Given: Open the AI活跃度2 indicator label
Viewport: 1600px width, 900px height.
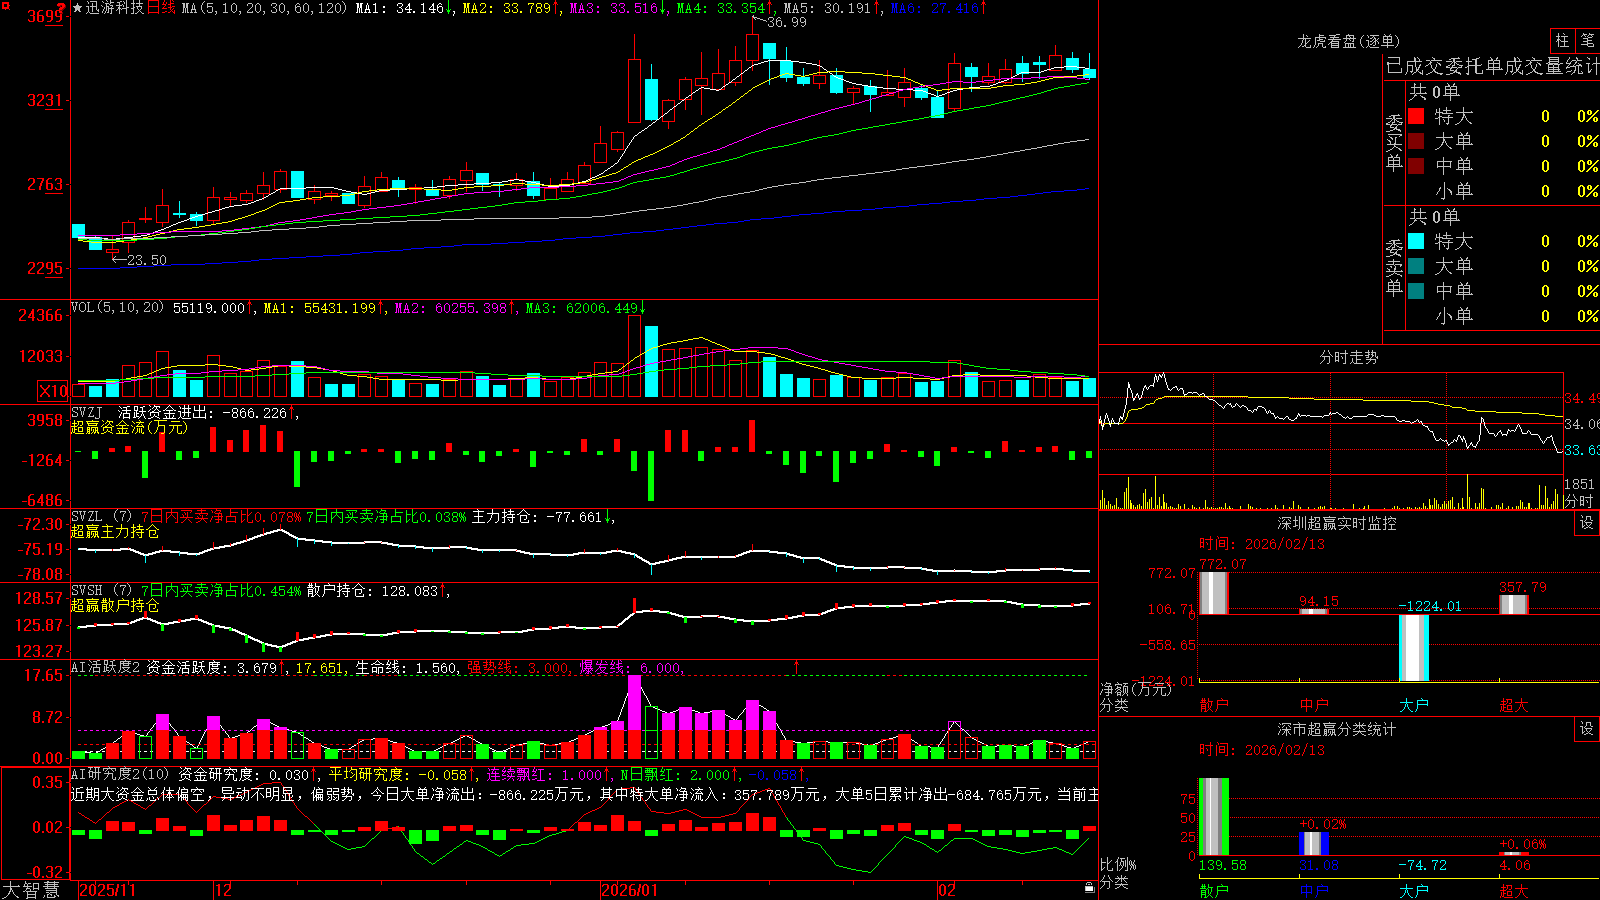Looking at the screenshot, I should (106, 667).
